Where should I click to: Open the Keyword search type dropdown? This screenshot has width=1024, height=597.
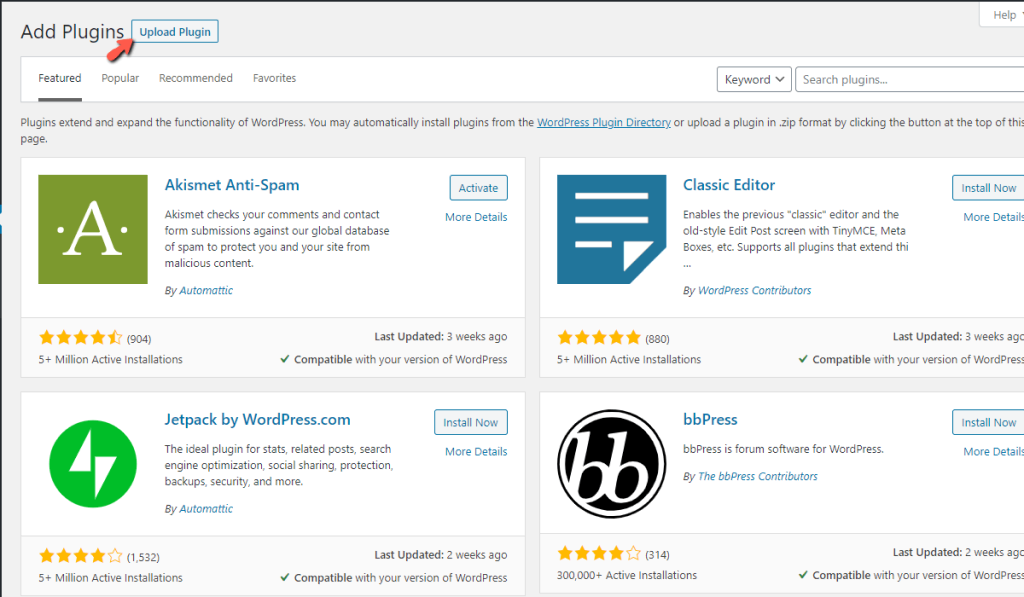click(754, 79)
